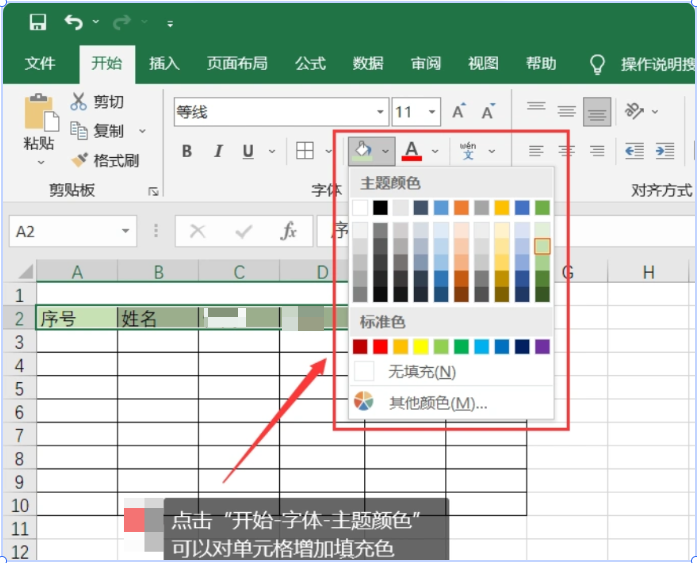Viewport: 697px width, 563px height.
Task: Click the middle align icon
Action: coord(566,111)
